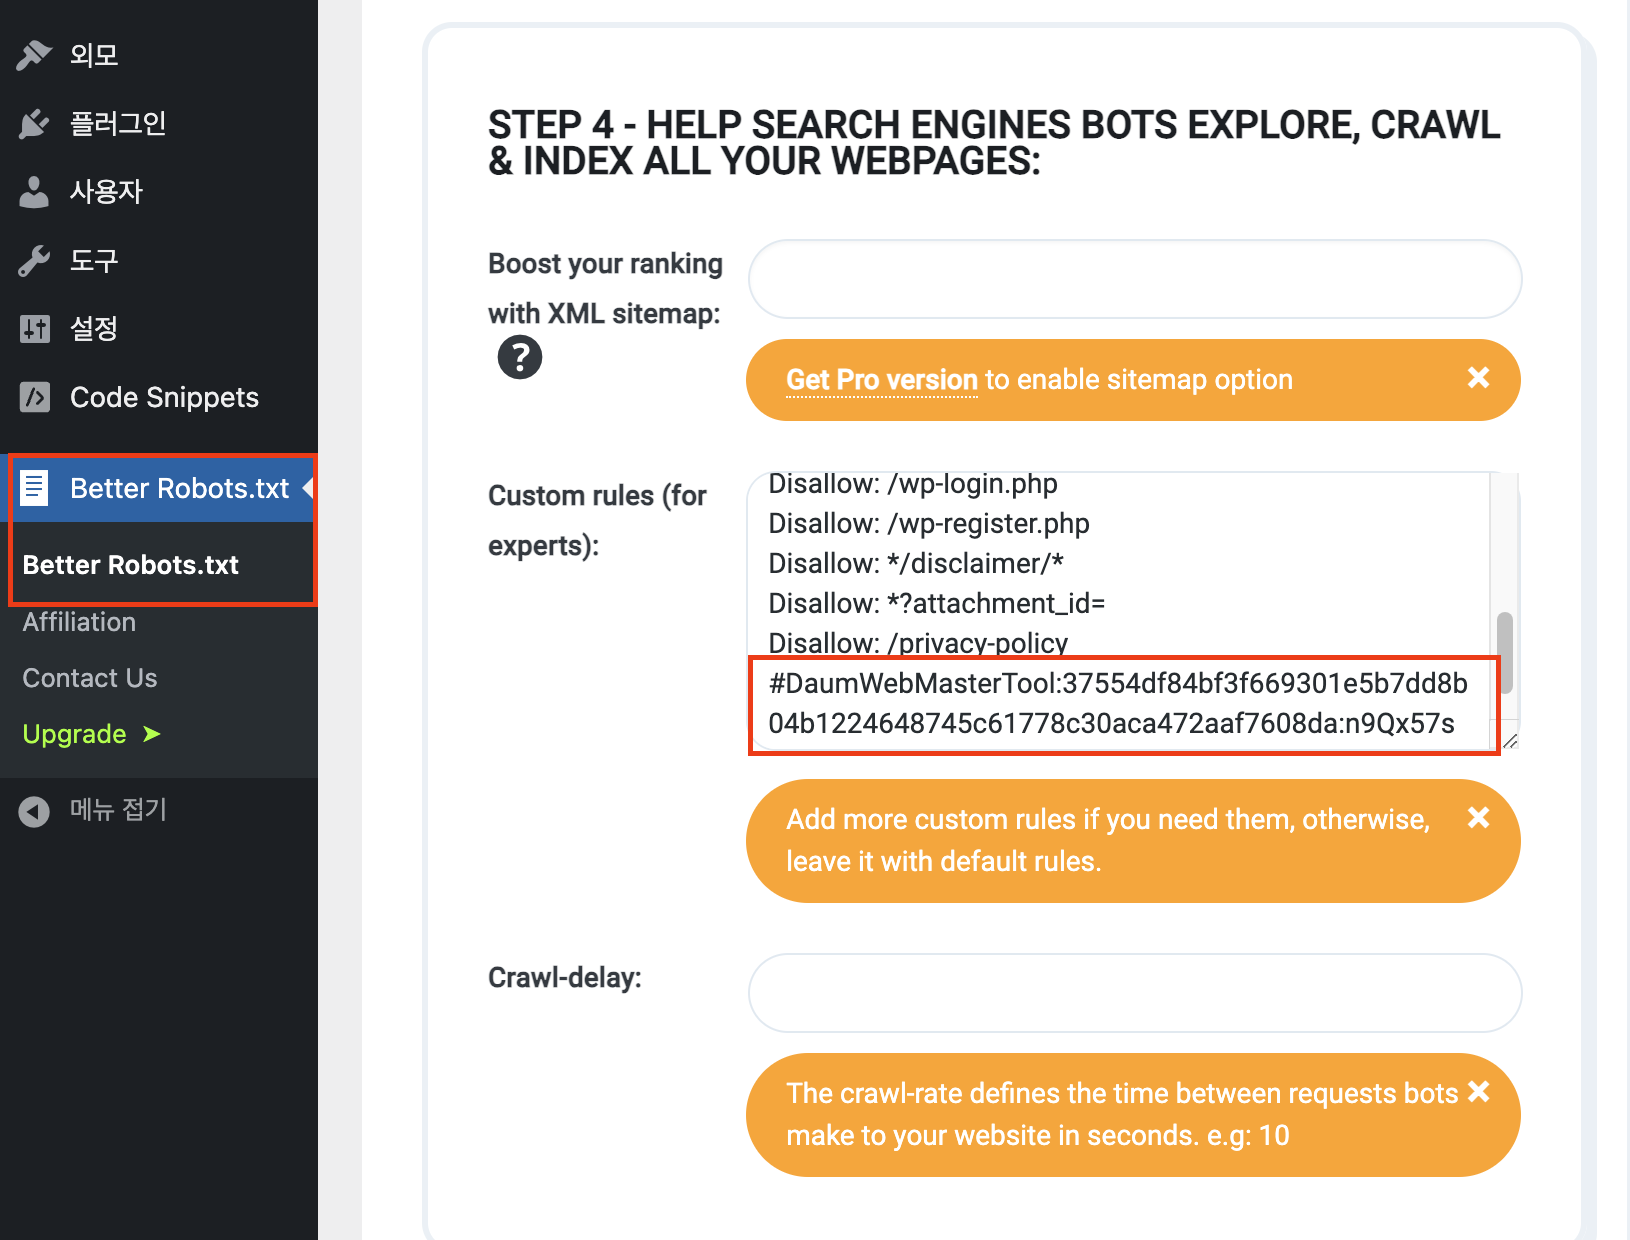Open the Contact Us submenu item
Viewport: 1630px width, 1240px height.
(x=90, y=678)
